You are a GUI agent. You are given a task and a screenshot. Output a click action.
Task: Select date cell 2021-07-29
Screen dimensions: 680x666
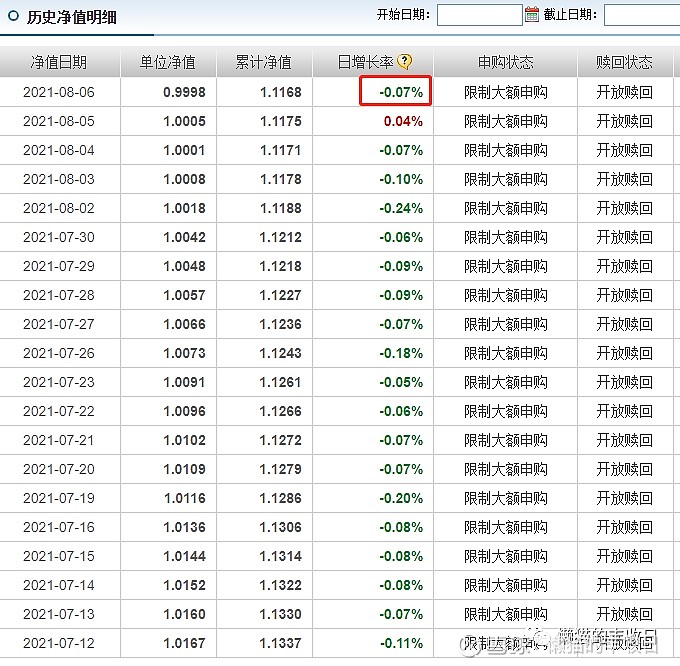[59, 266]
